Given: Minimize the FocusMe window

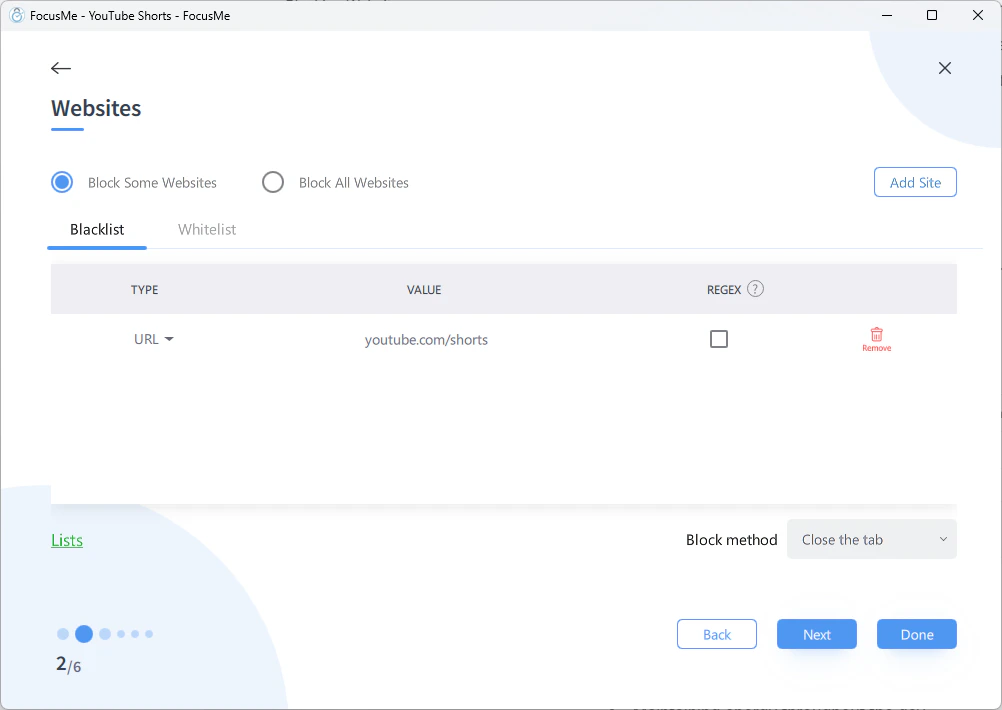Looking at the screenshot, I should (887, 15).
